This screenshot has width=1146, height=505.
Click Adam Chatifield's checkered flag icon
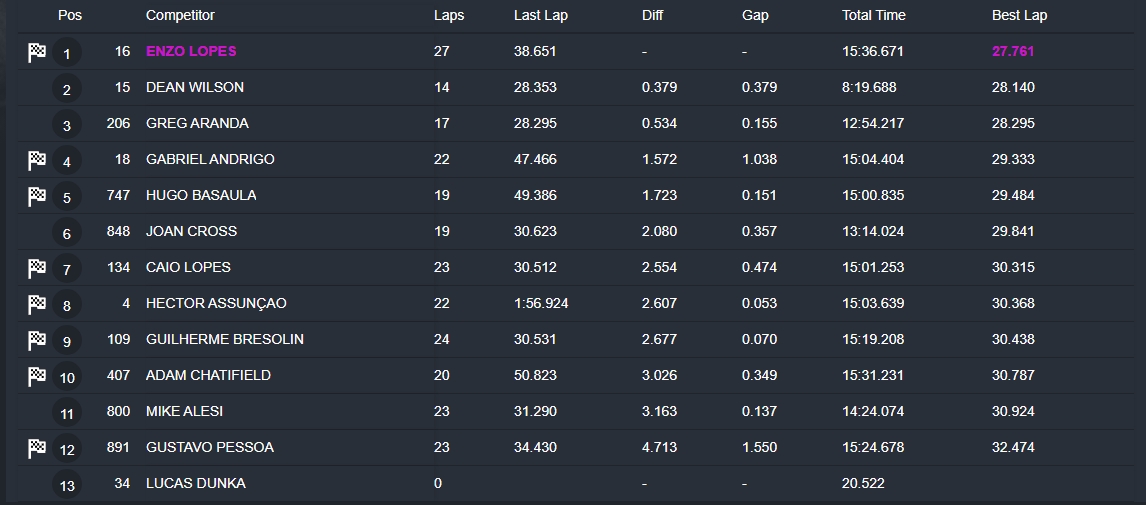37,376
